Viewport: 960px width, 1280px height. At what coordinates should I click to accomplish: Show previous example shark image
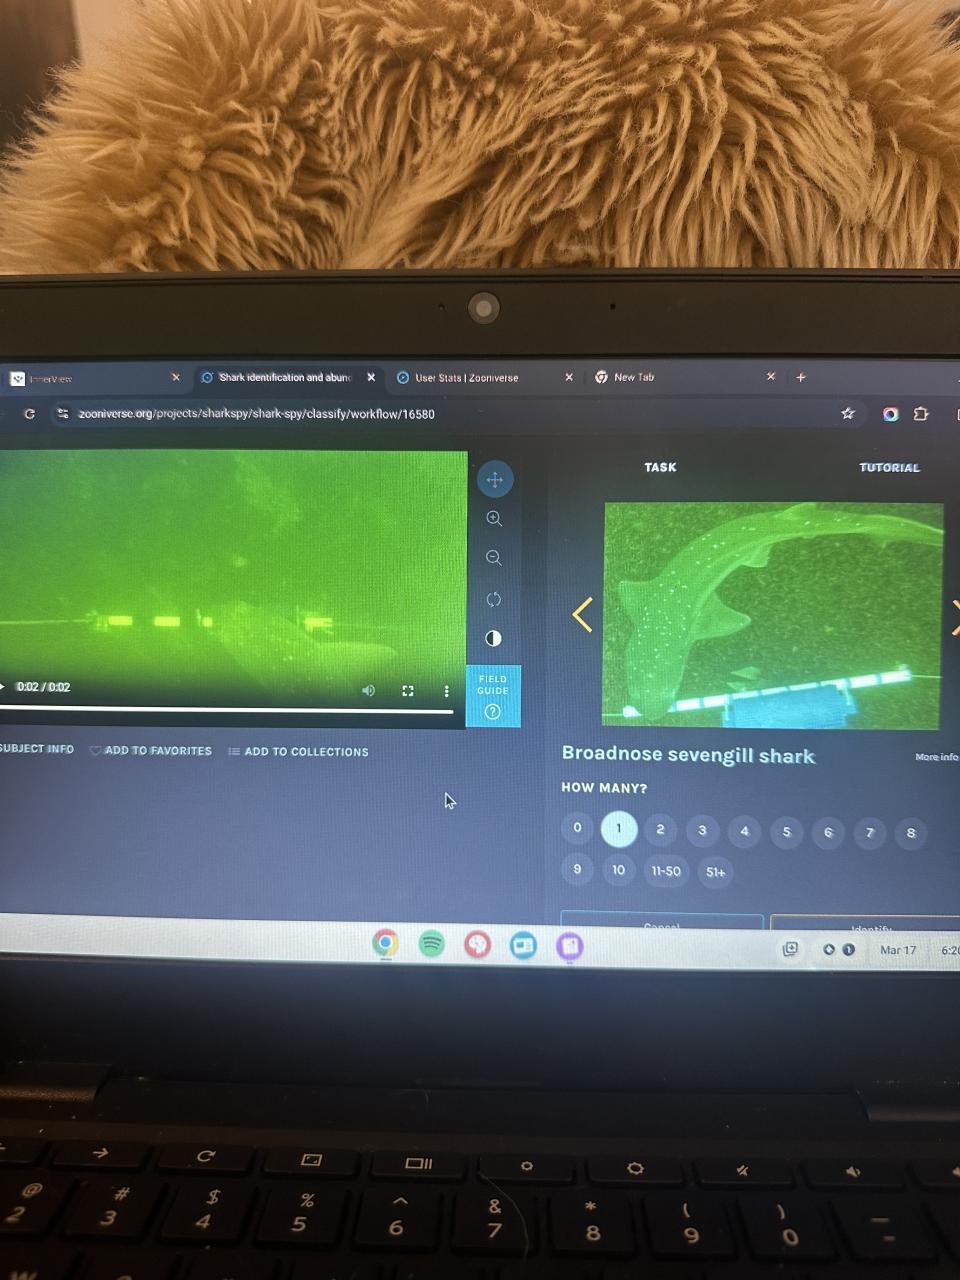coord(582,614)
